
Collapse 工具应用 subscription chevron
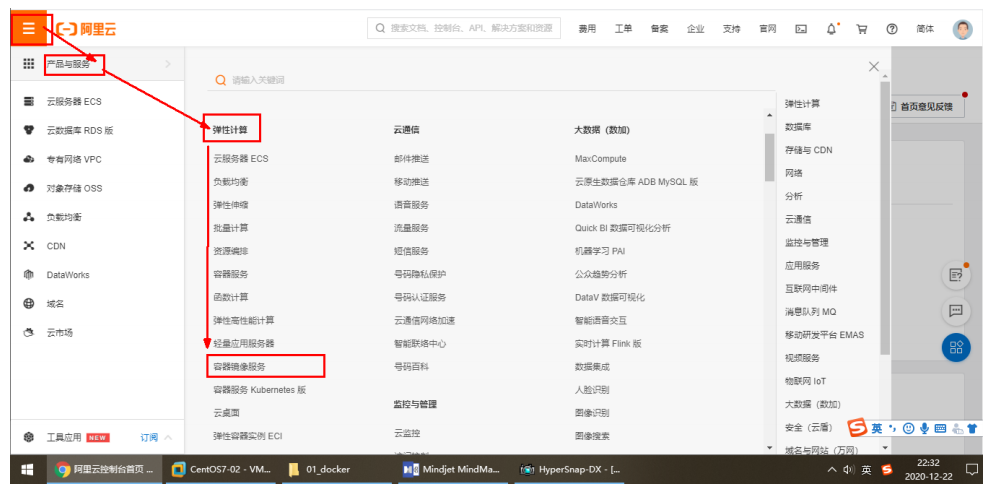coord(168,437)
